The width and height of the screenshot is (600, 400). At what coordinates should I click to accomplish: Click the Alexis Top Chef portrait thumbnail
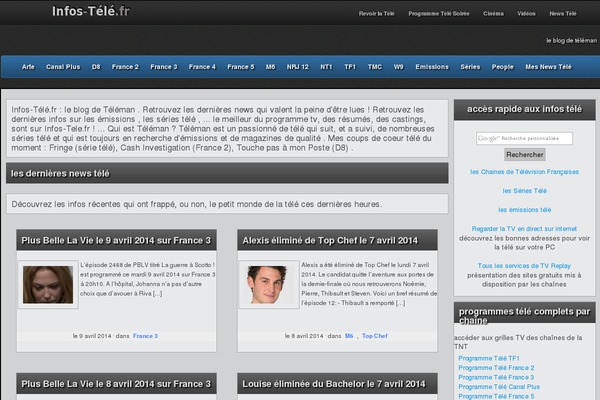coord(269,285)
